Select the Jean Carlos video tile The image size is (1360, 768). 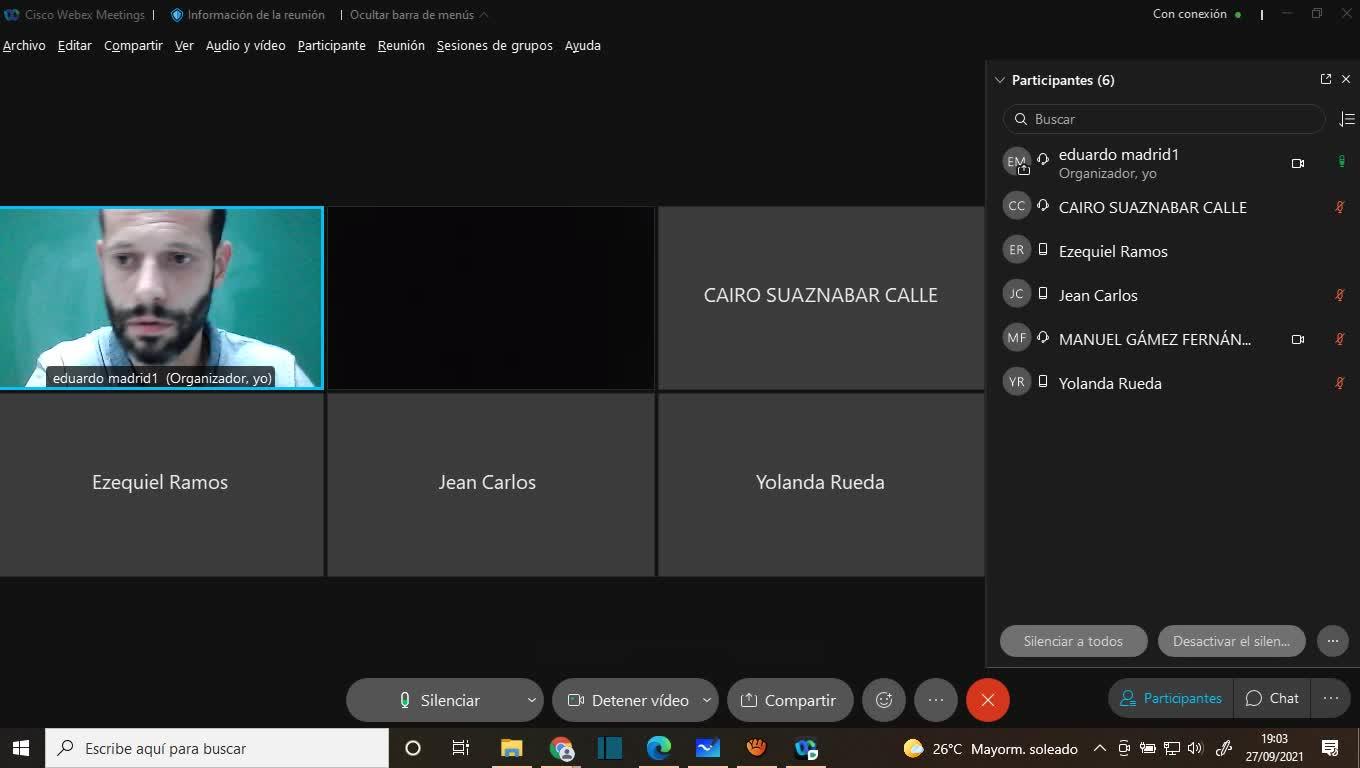[x=491, y=484]
